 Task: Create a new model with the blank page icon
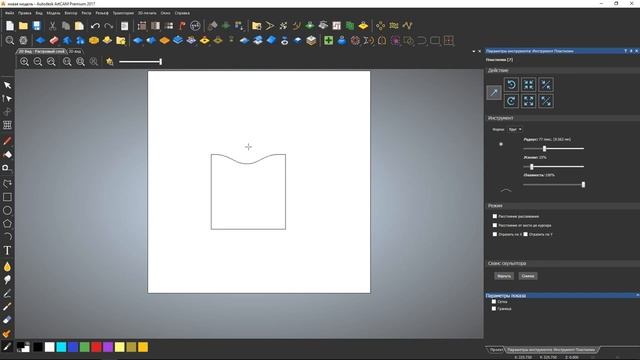tap(10, 26)
